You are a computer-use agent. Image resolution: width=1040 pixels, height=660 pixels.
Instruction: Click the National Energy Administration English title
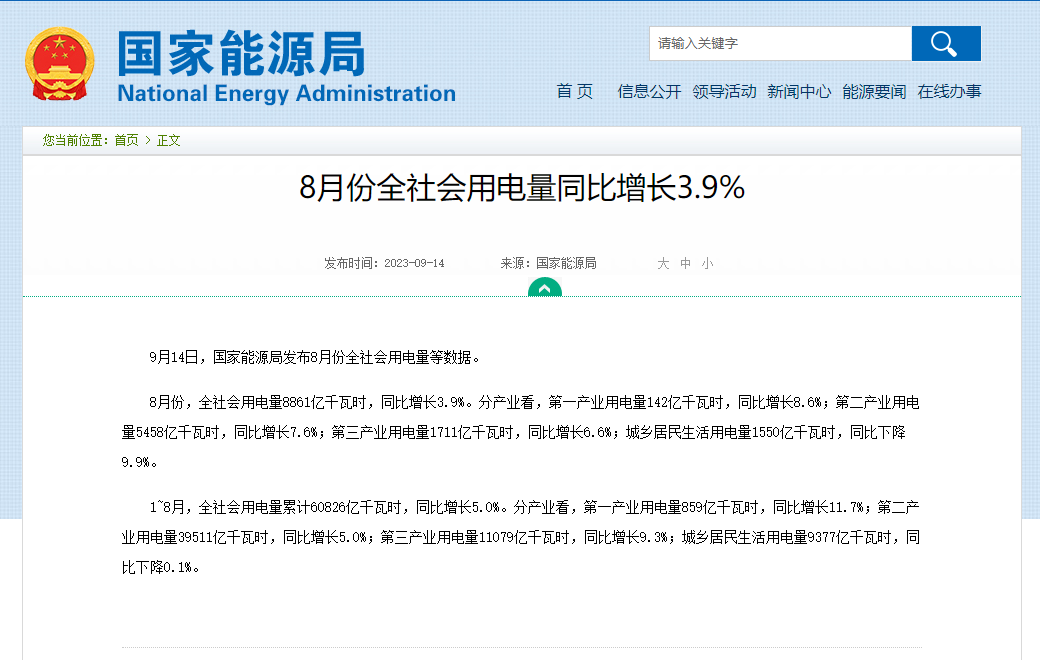point(286,94)
